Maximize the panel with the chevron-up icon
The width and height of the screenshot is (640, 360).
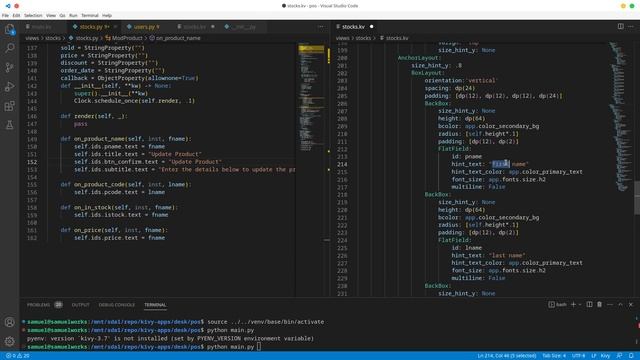(620, 304)
